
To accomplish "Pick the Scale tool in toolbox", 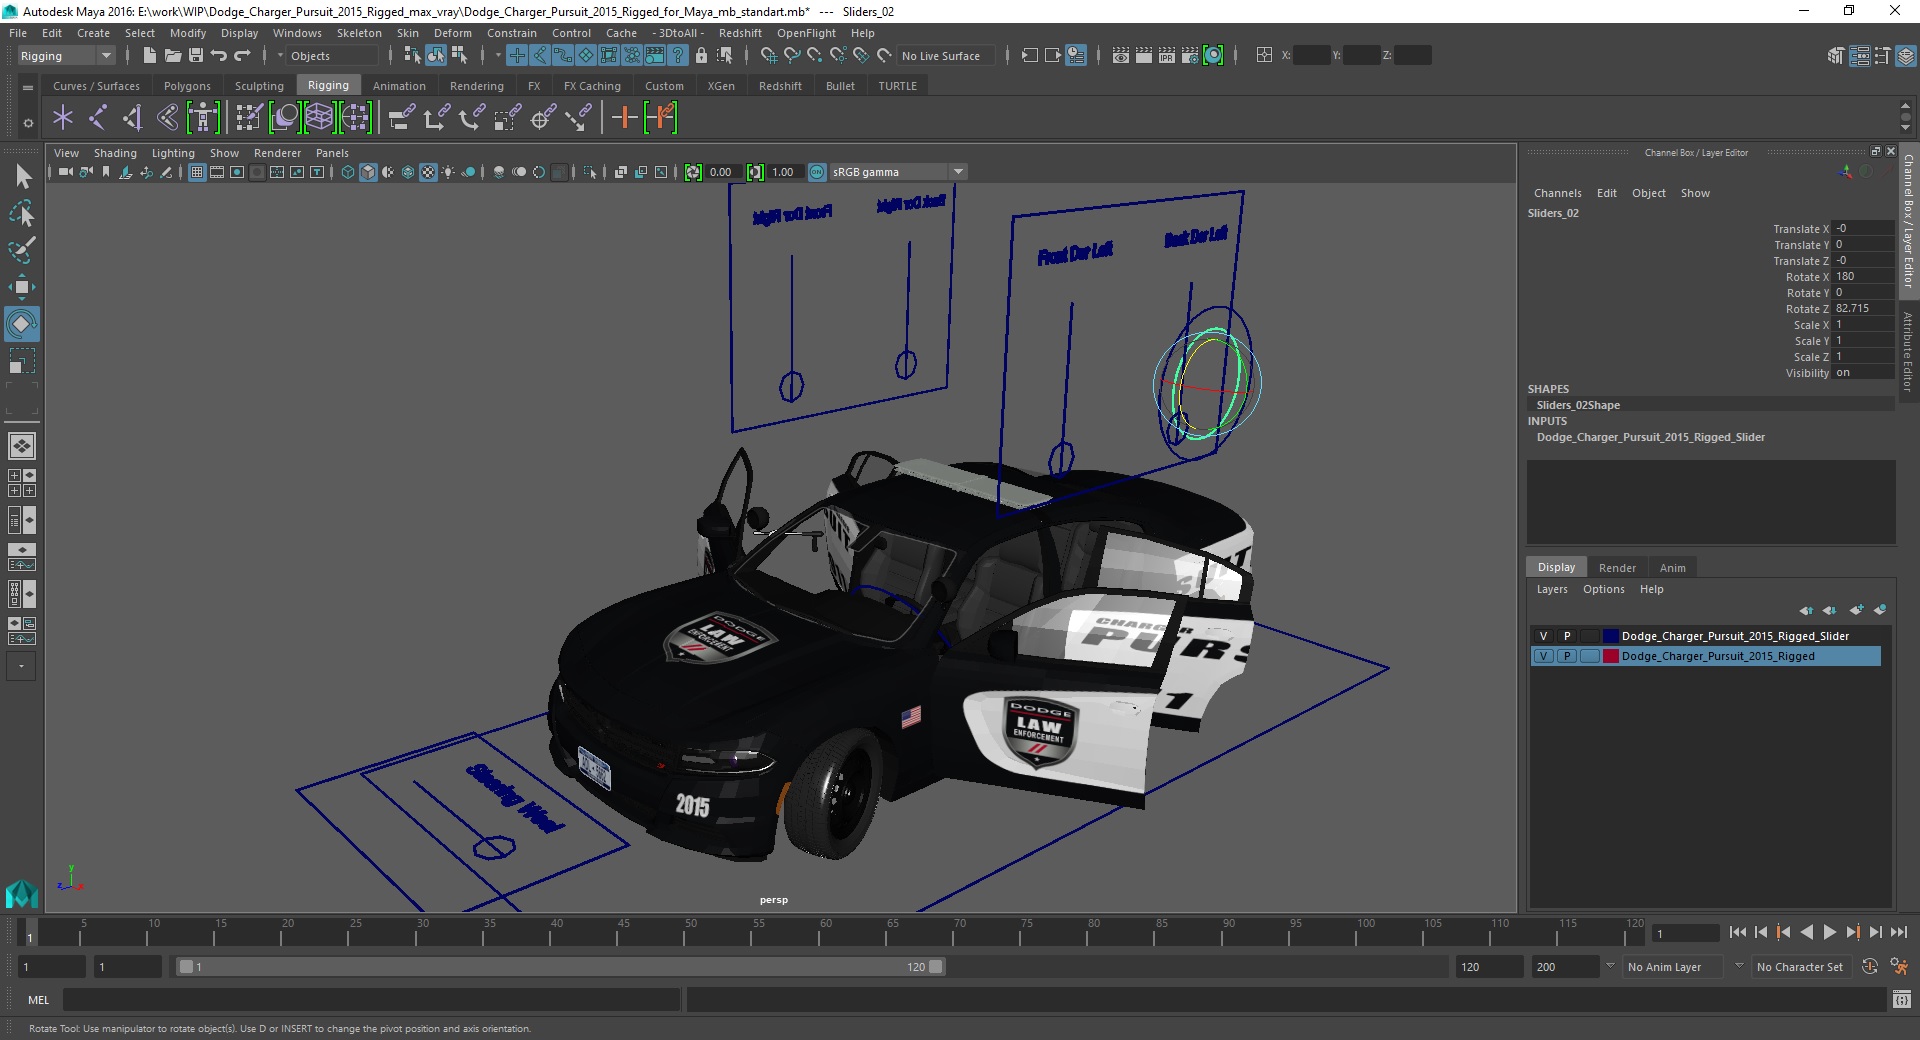I will pyautogui.click(x=22, y=361).
